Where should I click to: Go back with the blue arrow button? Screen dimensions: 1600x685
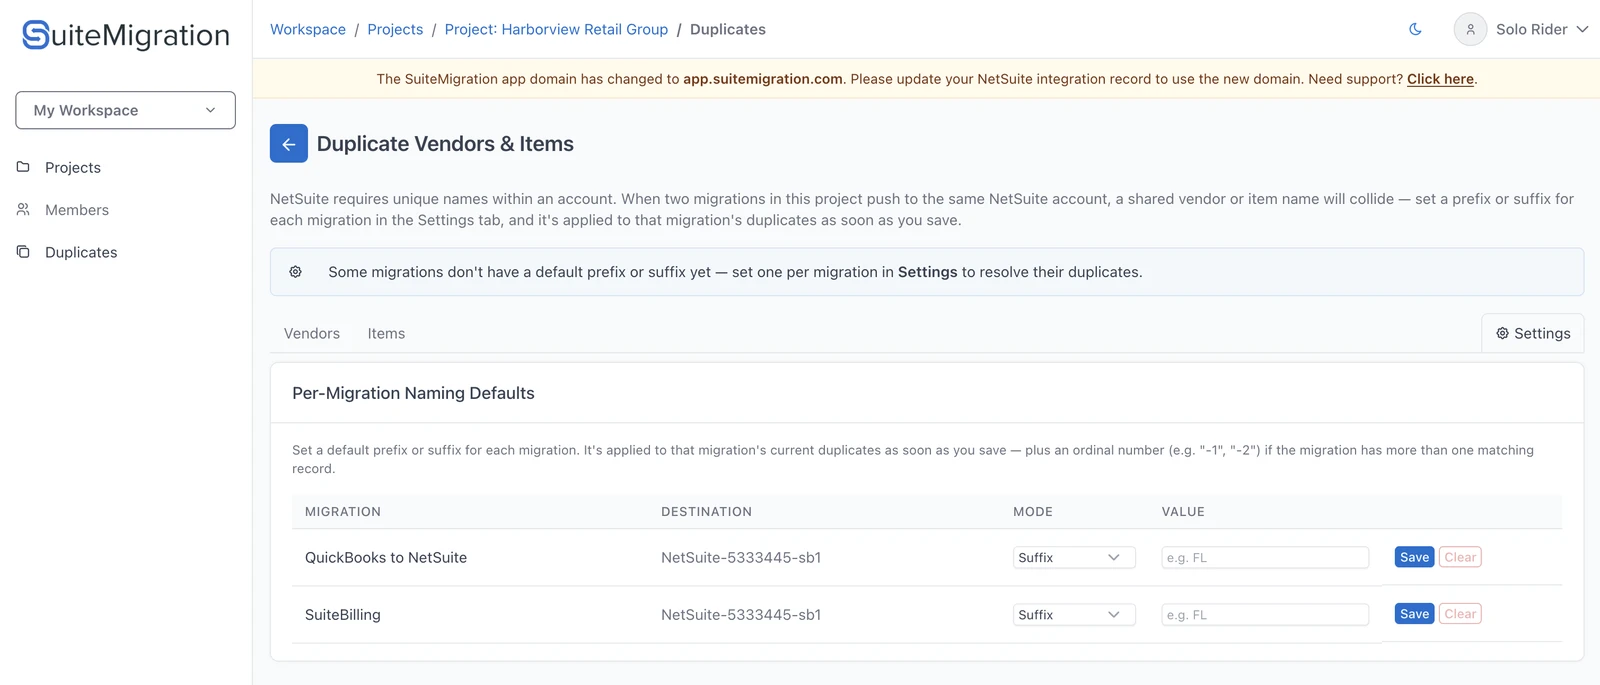click(x=289, y=144)
